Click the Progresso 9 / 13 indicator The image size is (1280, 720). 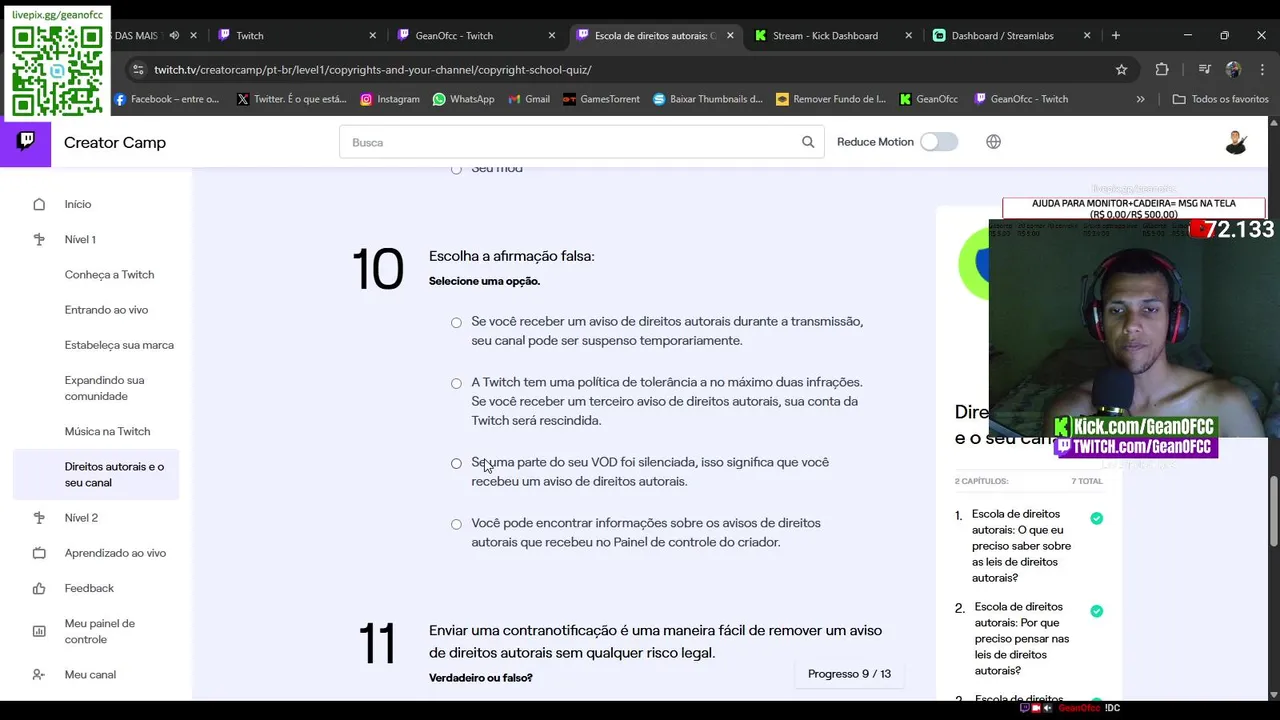point(849,674)
